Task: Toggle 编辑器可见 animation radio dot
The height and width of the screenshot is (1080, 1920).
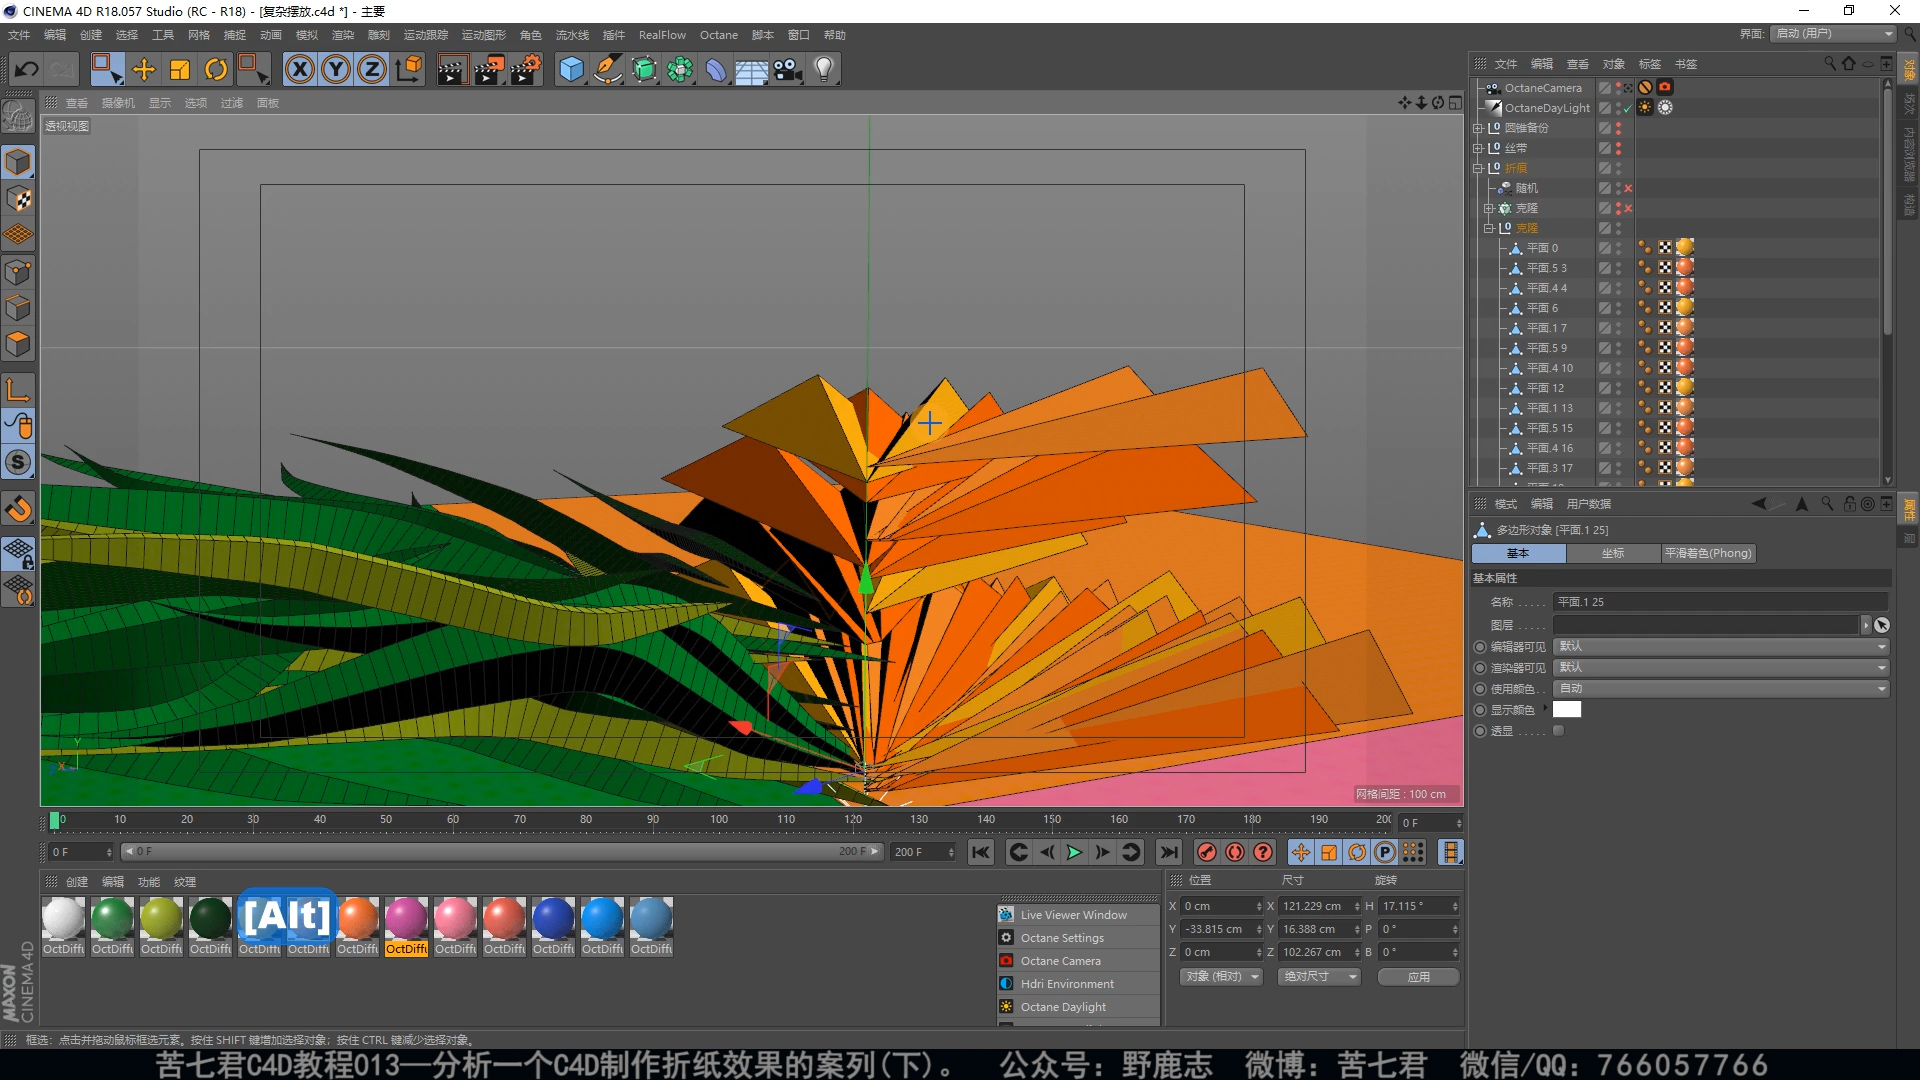Action: 1480,647
